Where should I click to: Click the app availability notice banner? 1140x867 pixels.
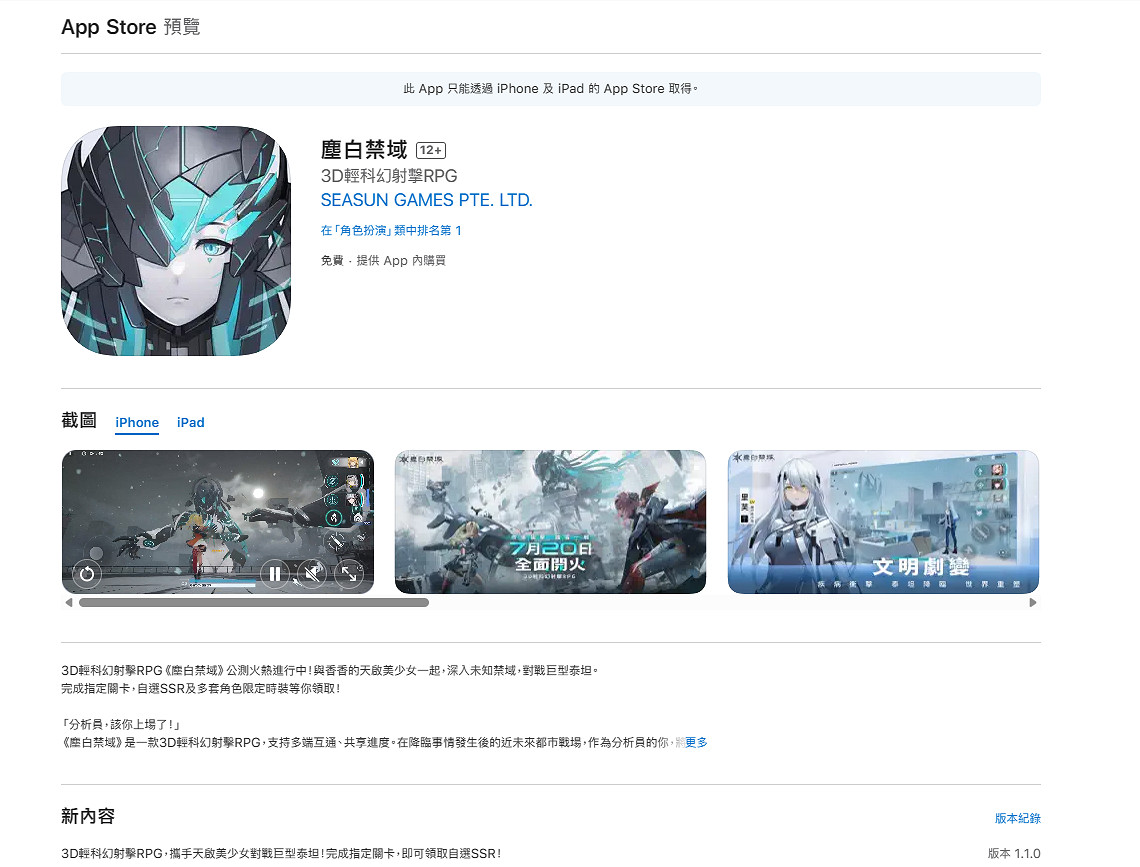click(x=550, y=89)
